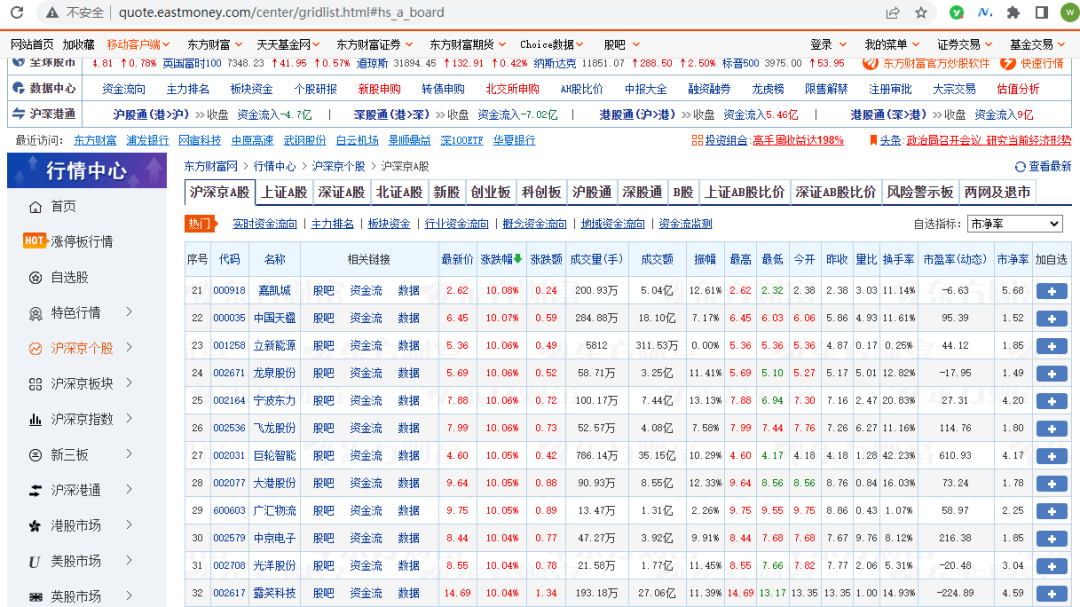This screenshot has width=1080, height=607.
Task: Open 实时资金流向 link
Action: click(264, 224)
